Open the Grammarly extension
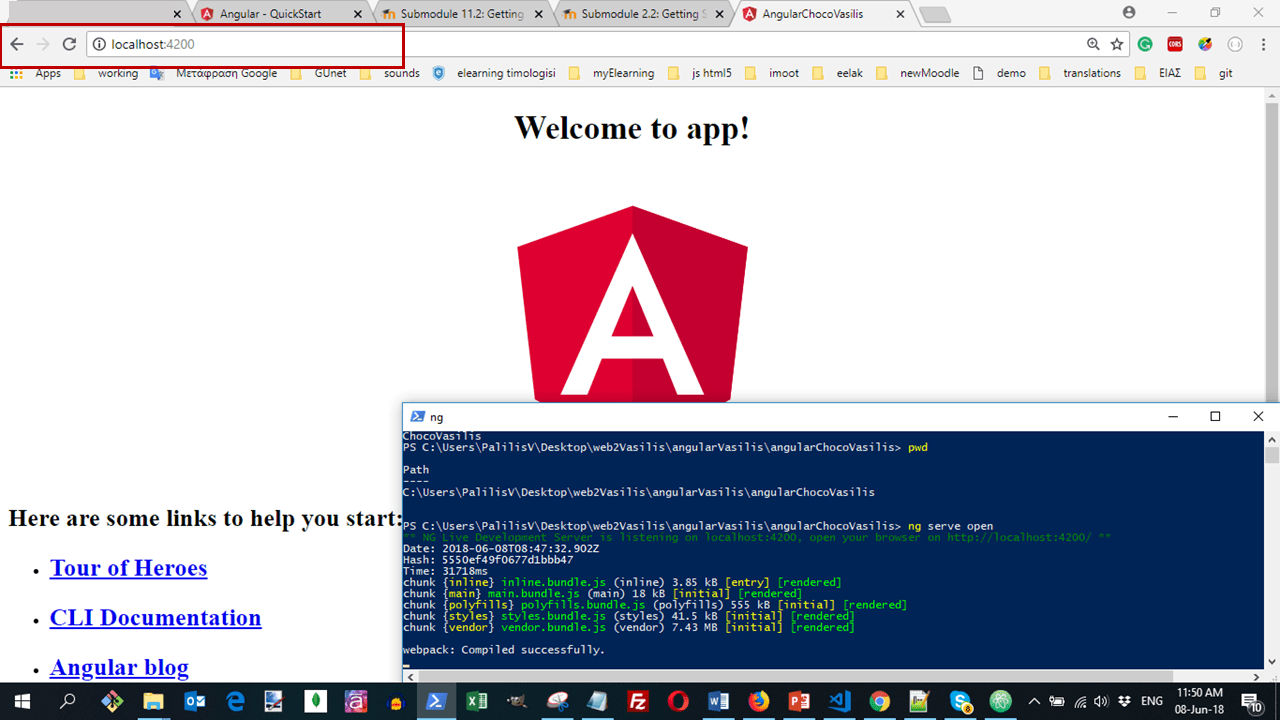 pos(1145,44)
